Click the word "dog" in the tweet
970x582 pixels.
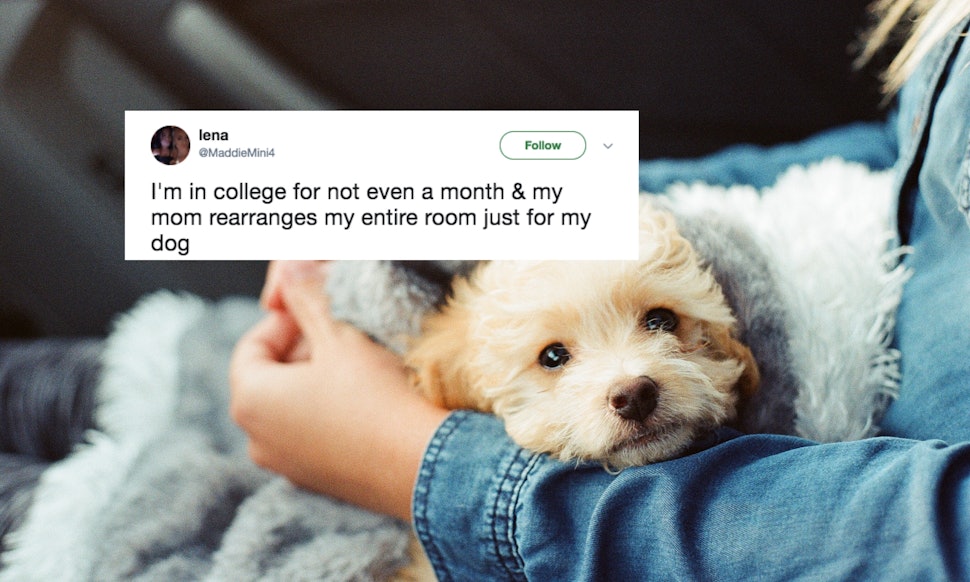tap(170, 243)
